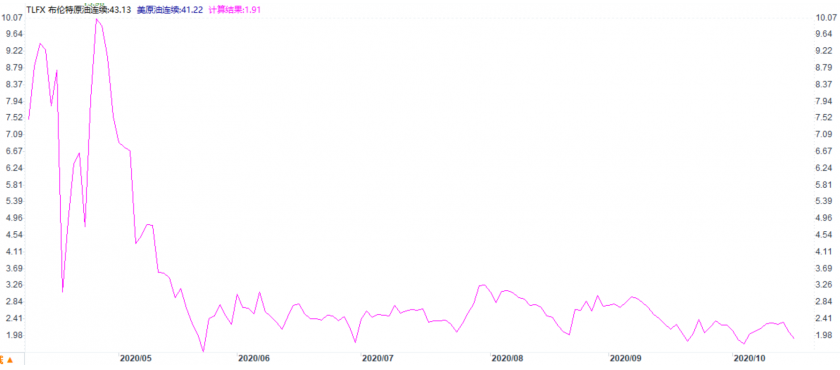Click the 1.98 value on left price axis
Image resolution: width=840 pixels, height=370 pixels.
pos(14,335)
